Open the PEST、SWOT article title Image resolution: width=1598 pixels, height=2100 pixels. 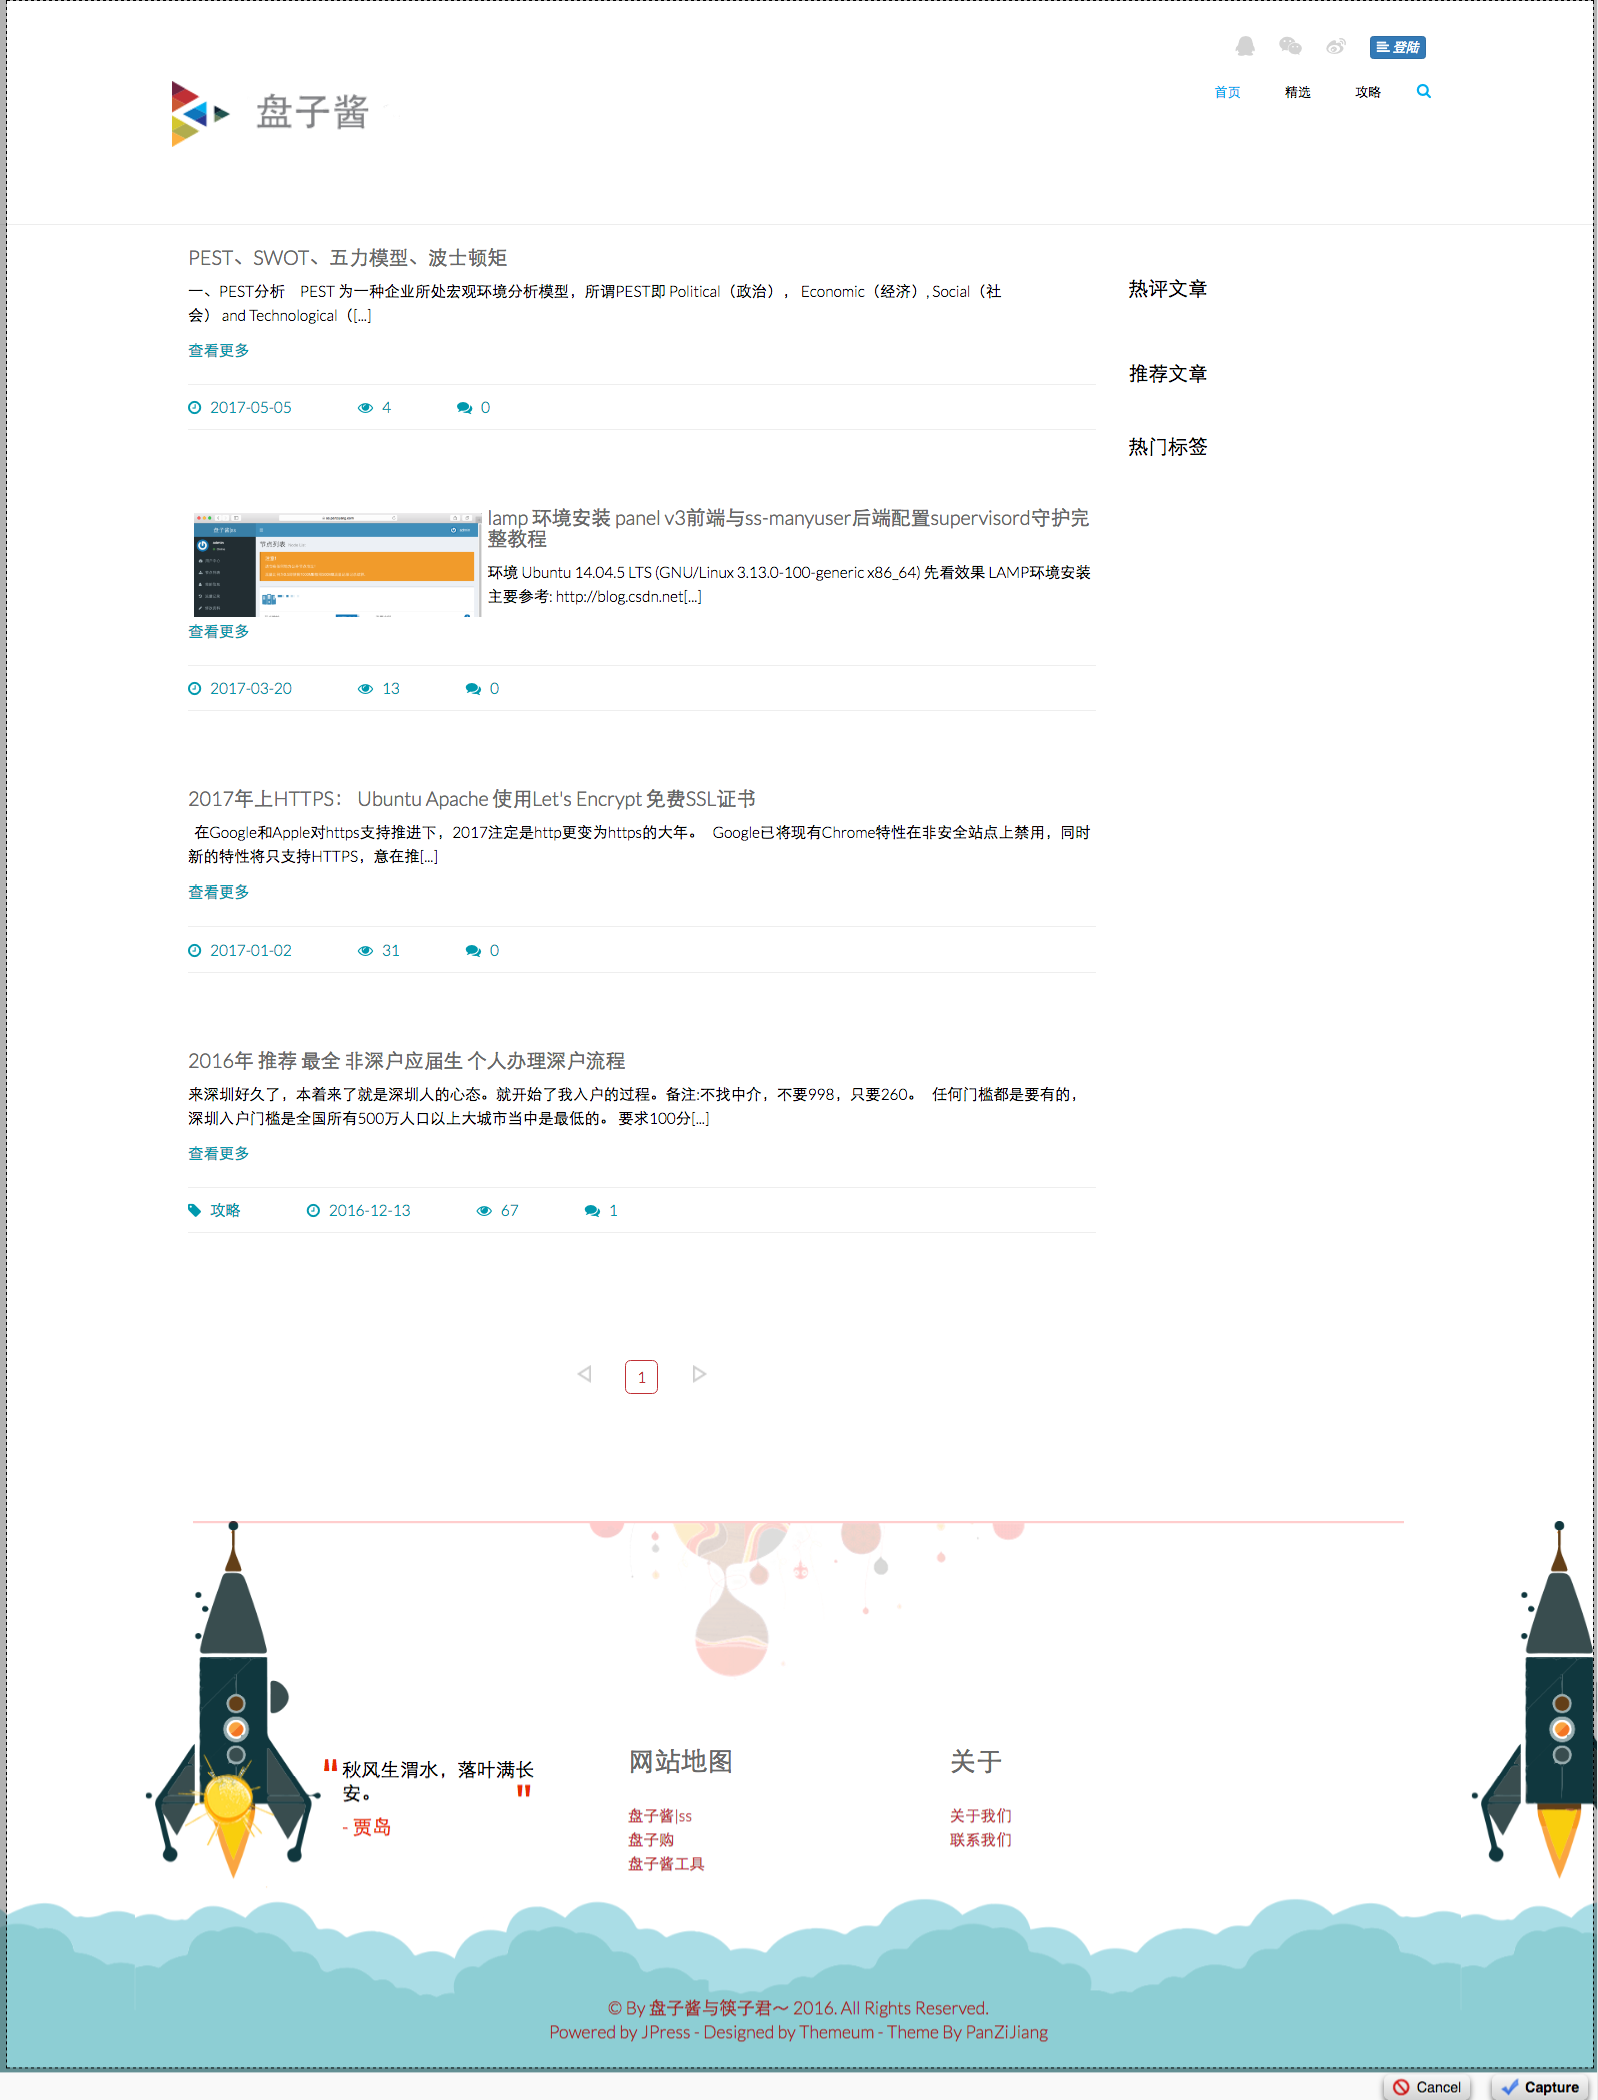coord(347,258)
